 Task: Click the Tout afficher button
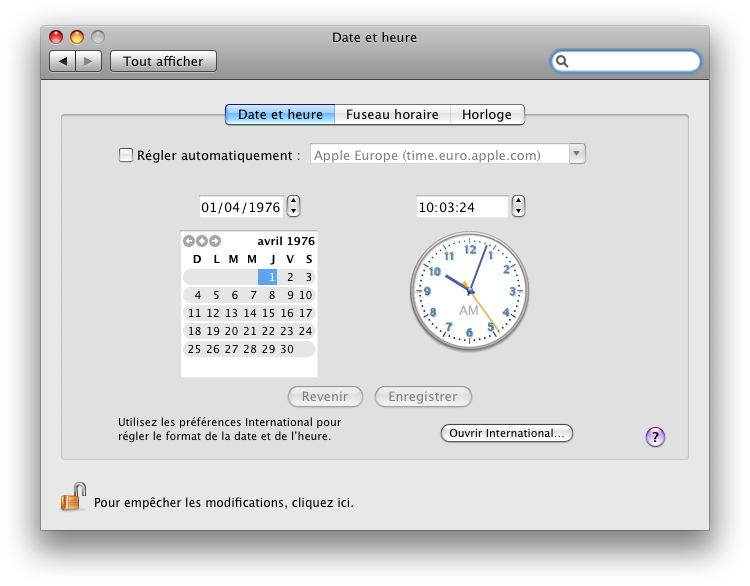pyautogui.click(x=163, y=61)
